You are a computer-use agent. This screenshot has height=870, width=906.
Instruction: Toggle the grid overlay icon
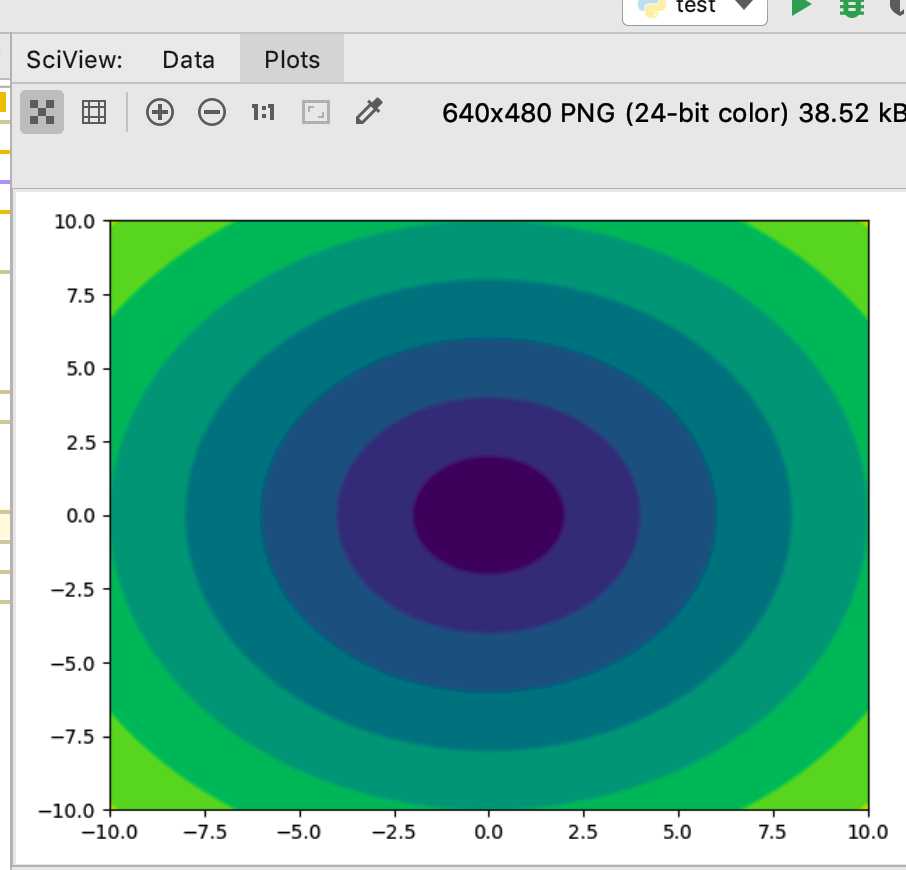[x=94, y=112]
